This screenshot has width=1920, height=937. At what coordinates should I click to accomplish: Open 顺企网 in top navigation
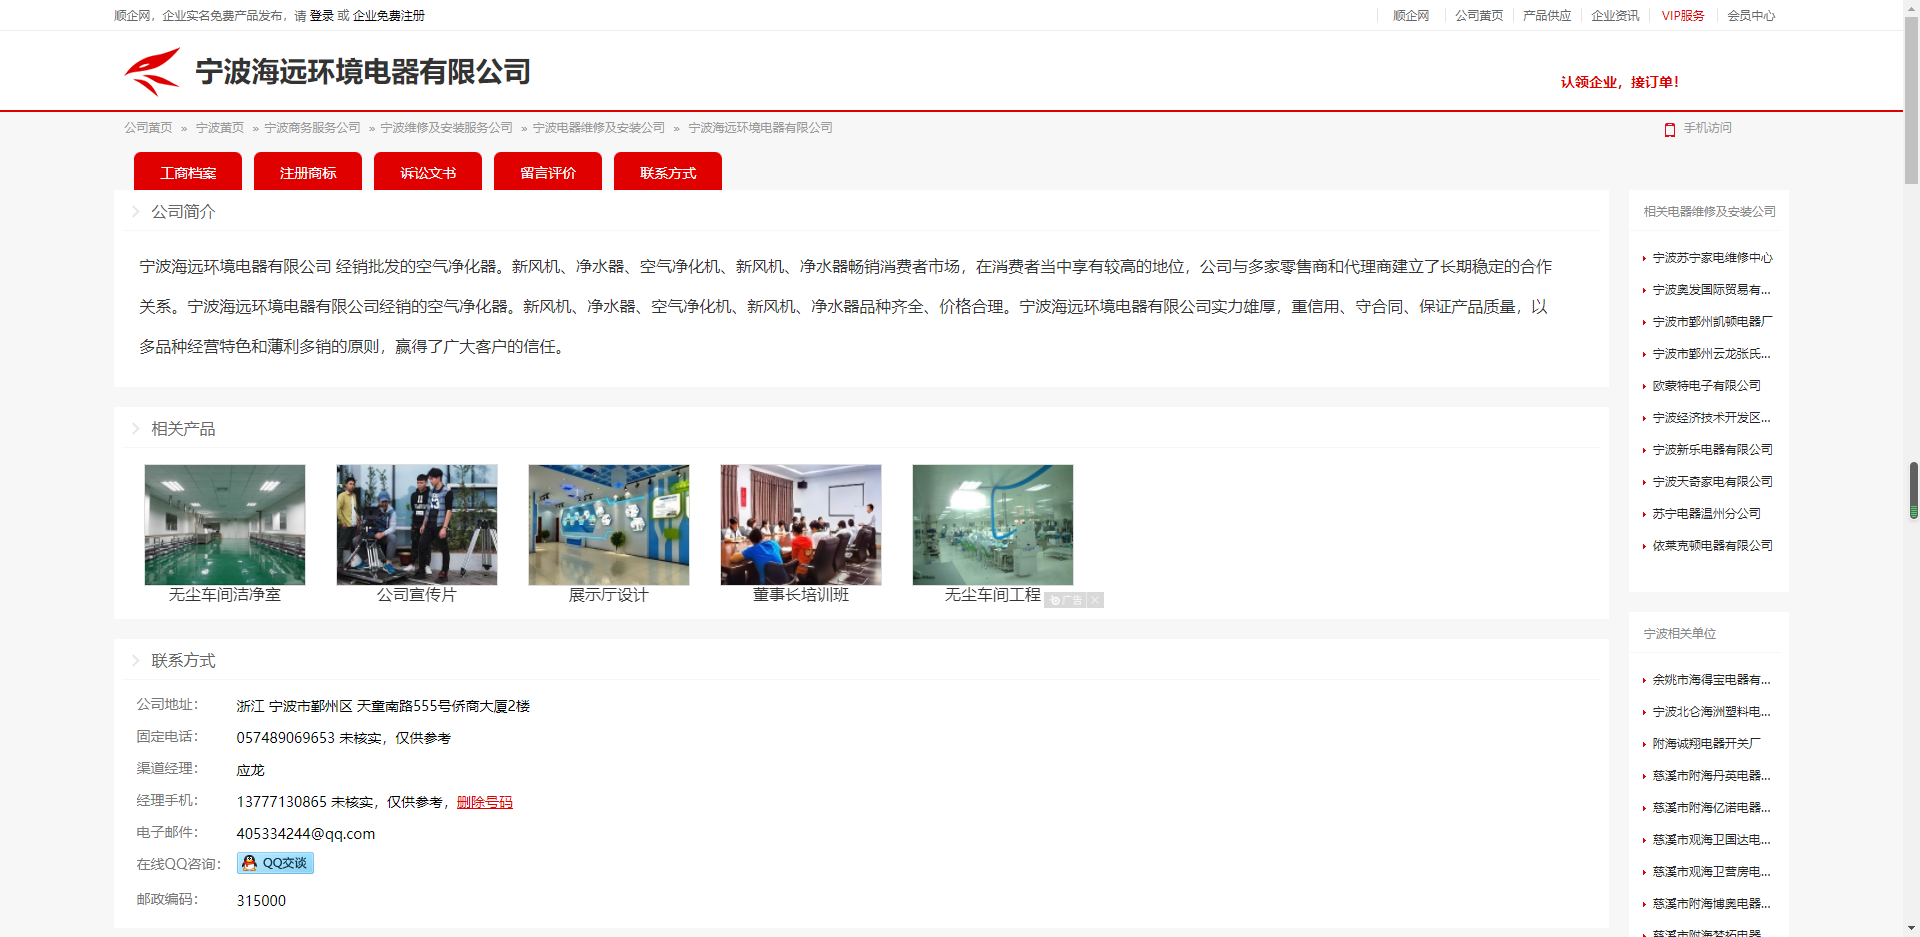point(1411,16)
